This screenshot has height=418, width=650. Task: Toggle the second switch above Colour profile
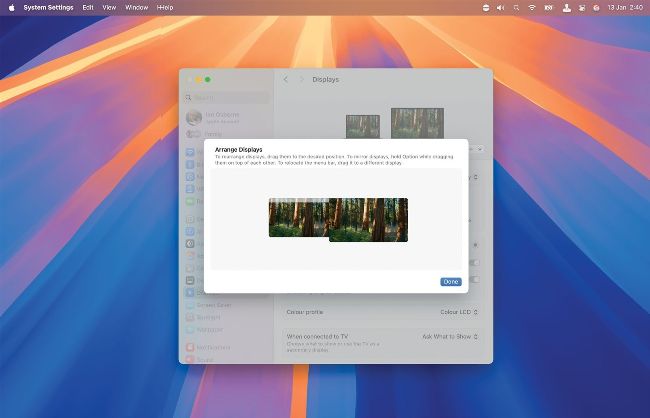(474, 263)
